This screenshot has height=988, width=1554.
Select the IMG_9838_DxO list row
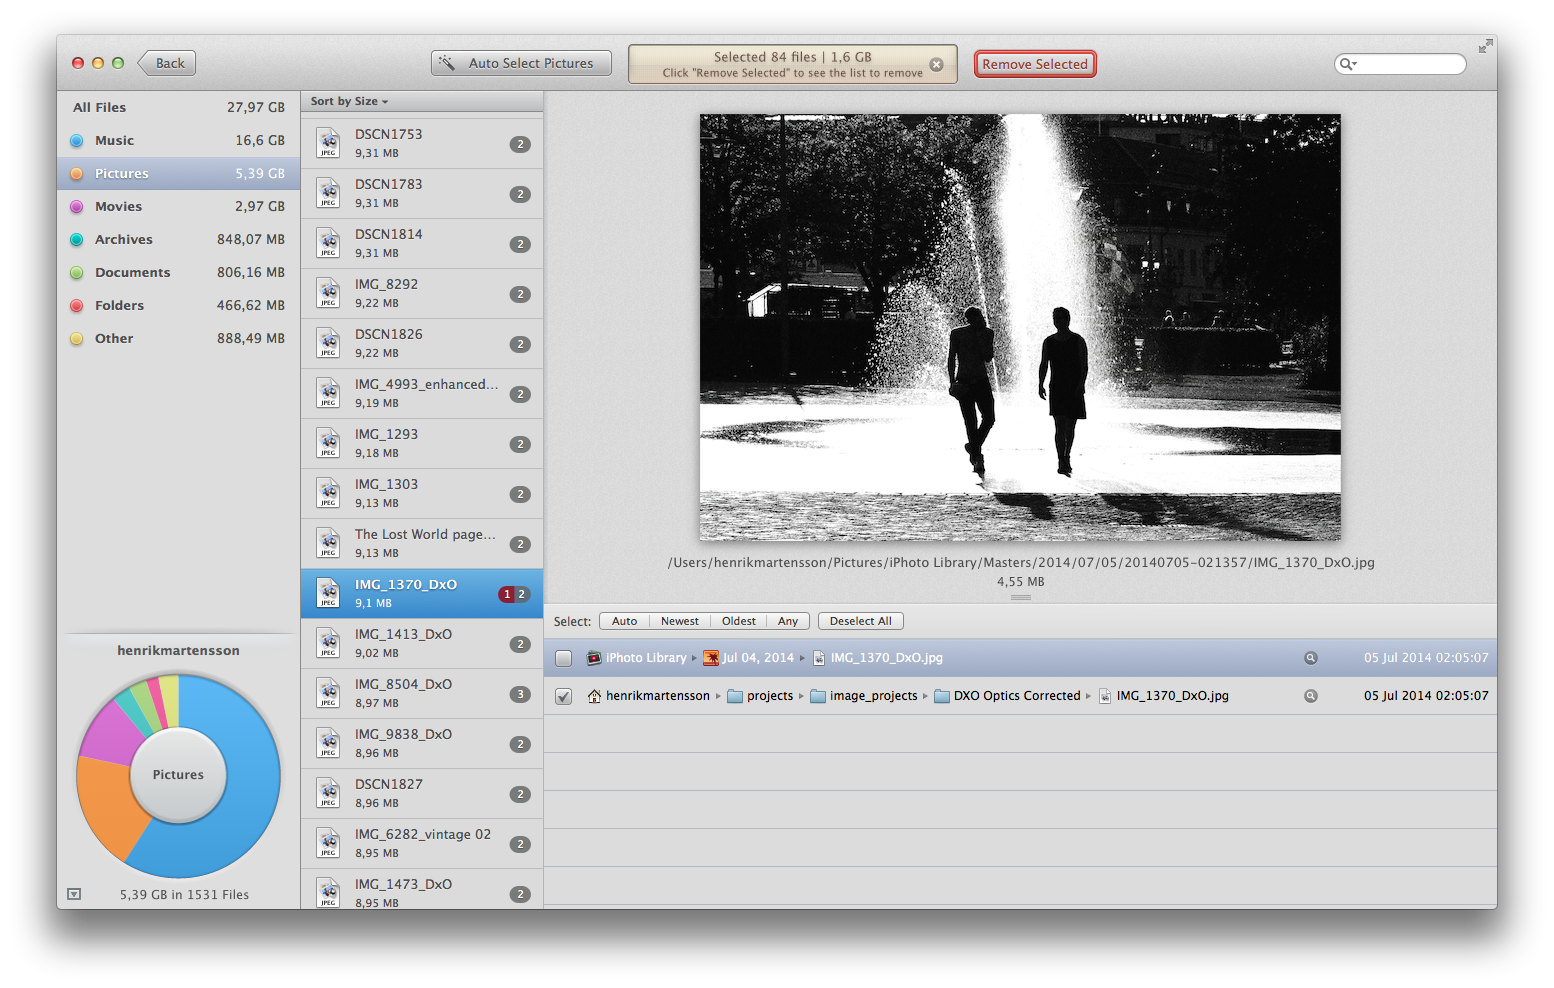tap(422, 744)
